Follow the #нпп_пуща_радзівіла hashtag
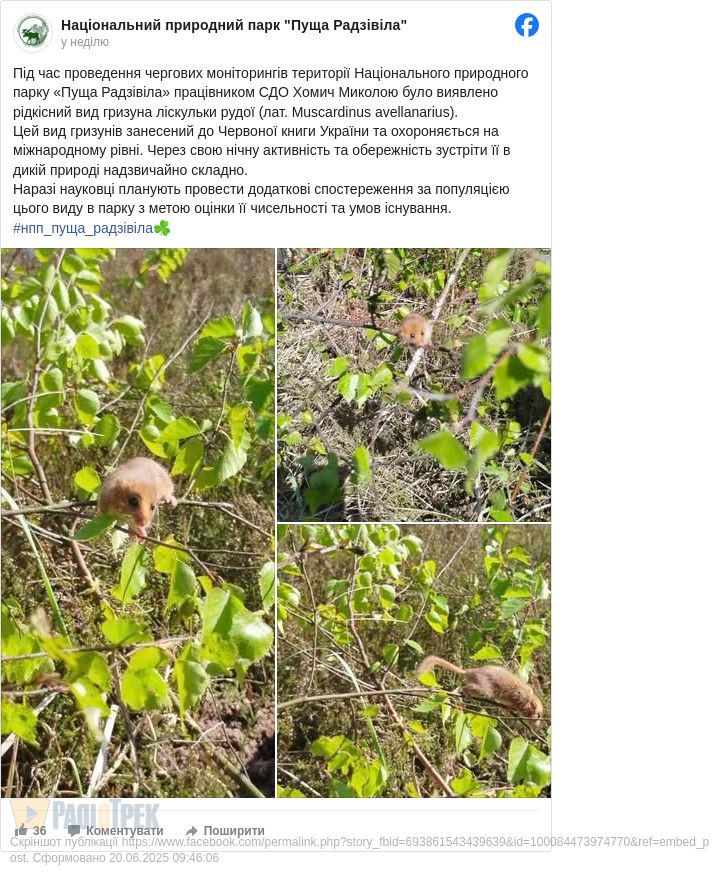This screenshot has width=720, height=876. (83, 228)
